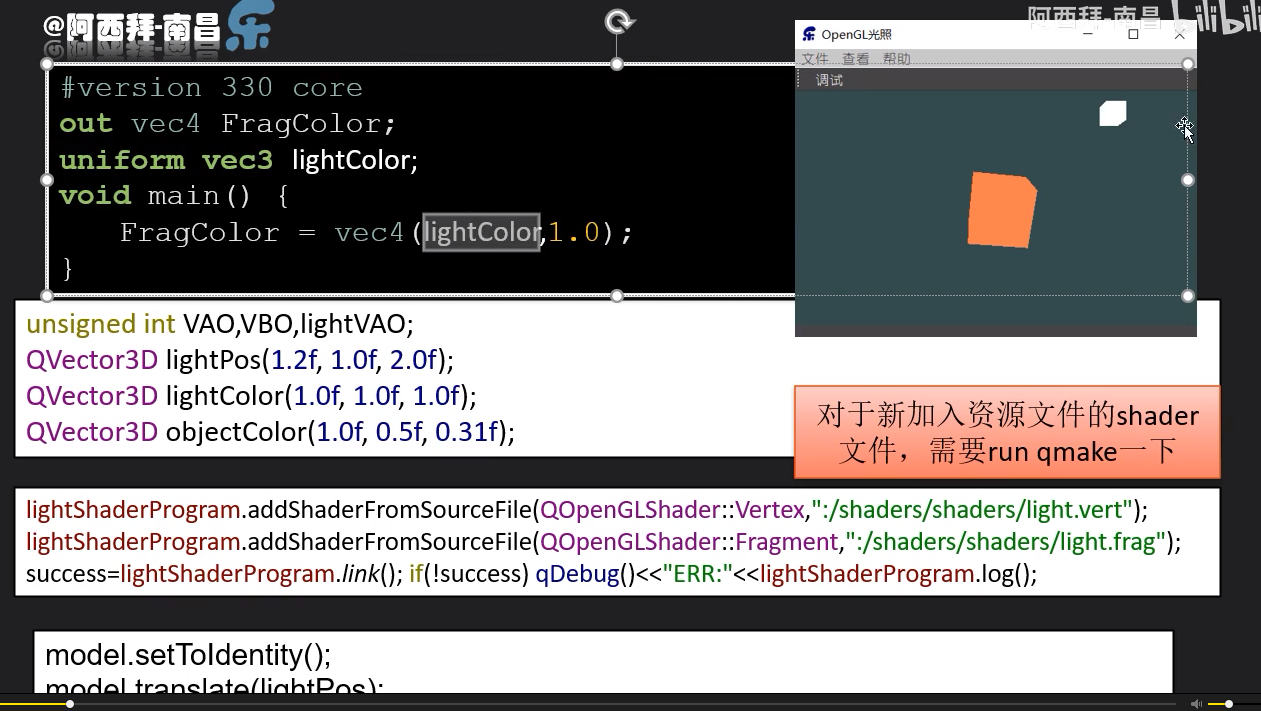Screen dimensions: 1261x711
Task: Click the OpenGL光照 title bar app icon
Action: pyautogui.click(x=807, y=33)
